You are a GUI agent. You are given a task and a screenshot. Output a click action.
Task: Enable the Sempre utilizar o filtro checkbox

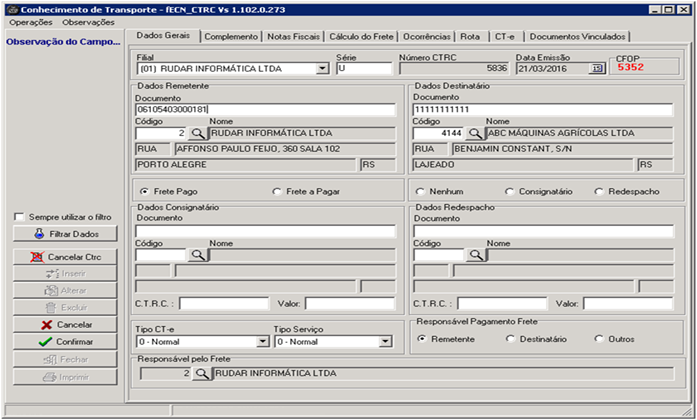point(19,217)
